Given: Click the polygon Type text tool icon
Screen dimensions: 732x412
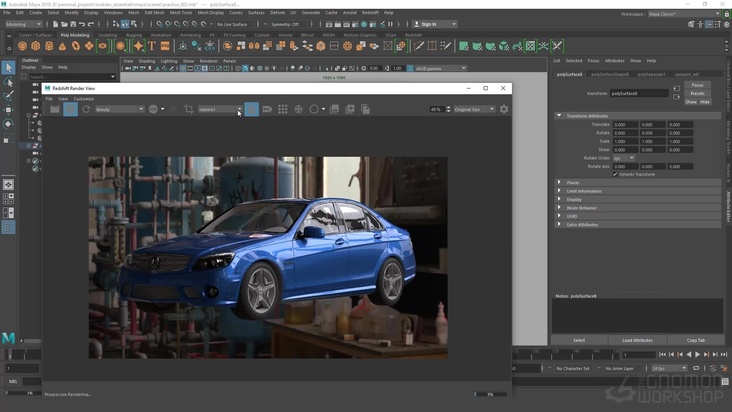Looking at the screenshot, I should click(152, 46).
